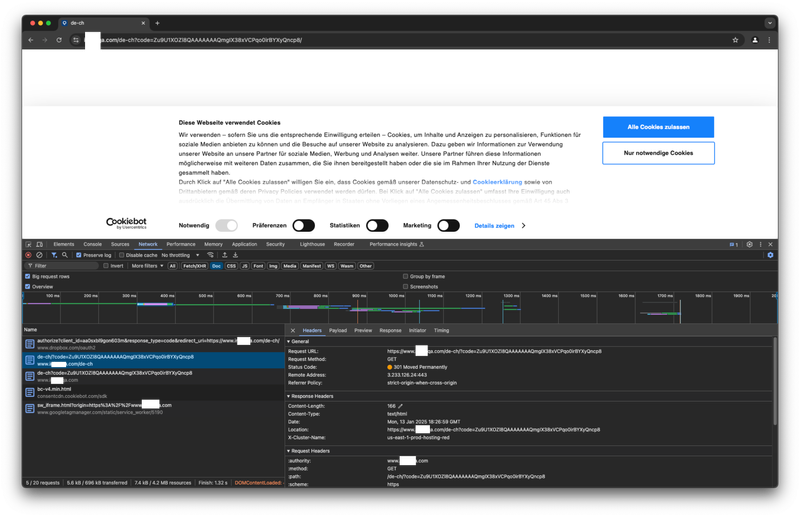Collapse the Response Headers section

[315, 396]
